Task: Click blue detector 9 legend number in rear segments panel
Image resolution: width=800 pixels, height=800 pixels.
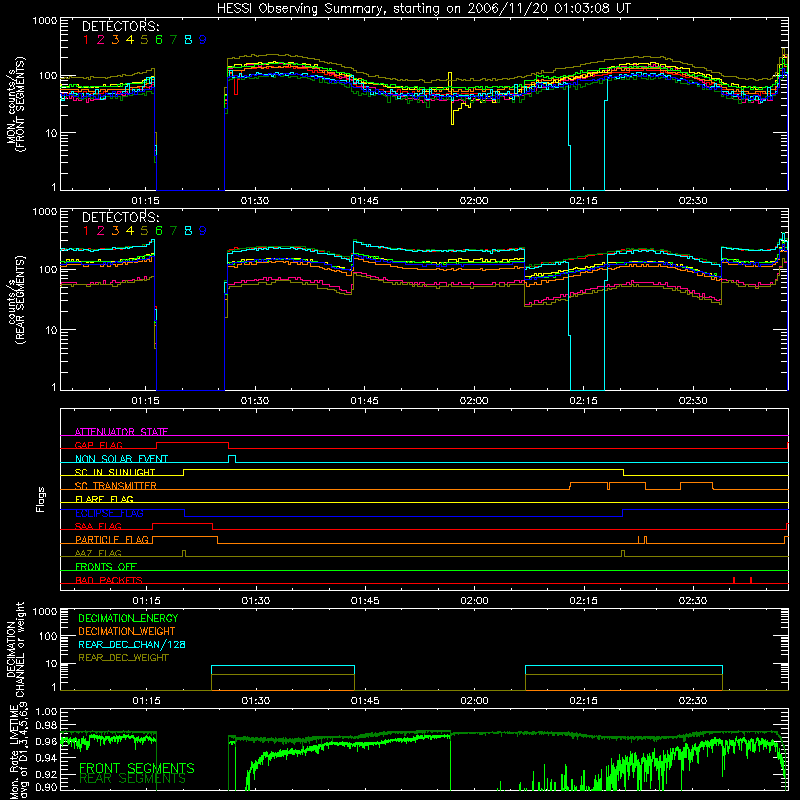Action: click(203, 231)
